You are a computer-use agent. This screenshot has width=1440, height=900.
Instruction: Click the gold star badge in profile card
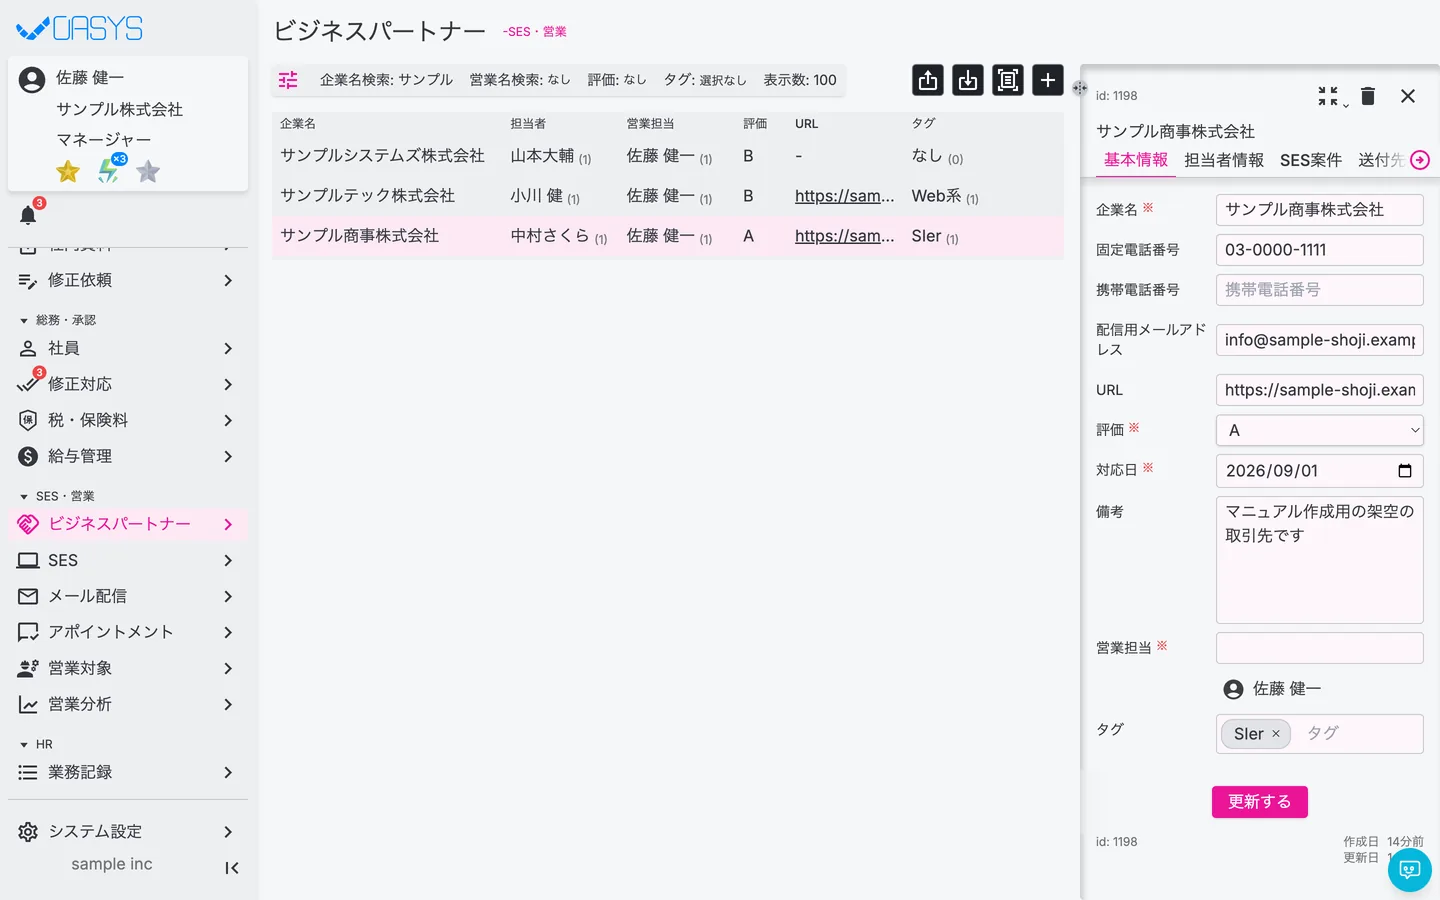pyautogui.click(x=68, y=172)
